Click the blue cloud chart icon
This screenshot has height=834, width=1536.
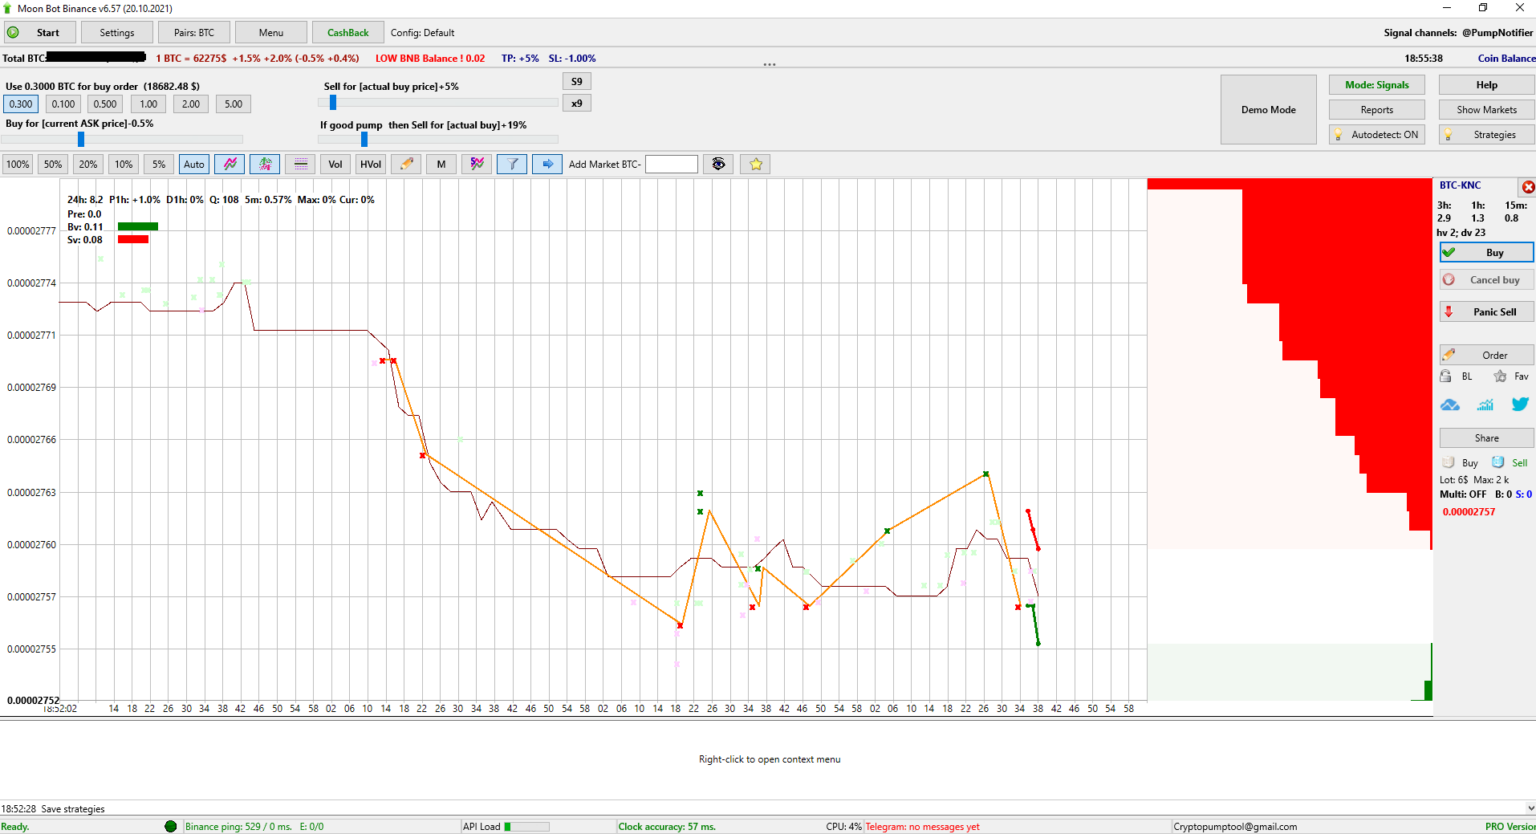(x=1450, y=404)
